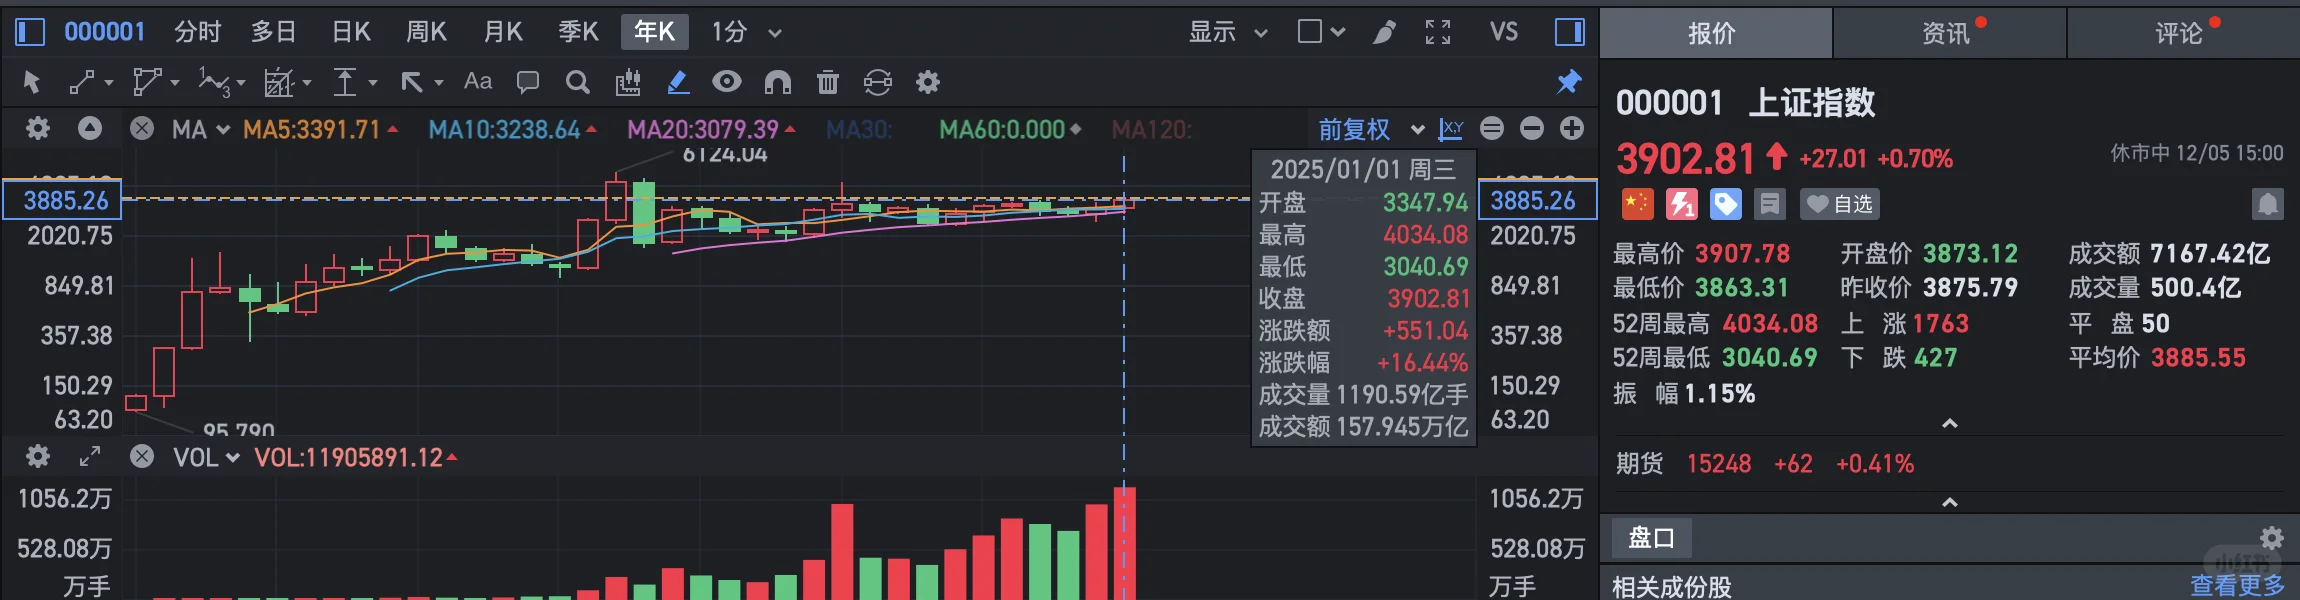Expand the VOL panel with arrows icon

click(90, 456)
